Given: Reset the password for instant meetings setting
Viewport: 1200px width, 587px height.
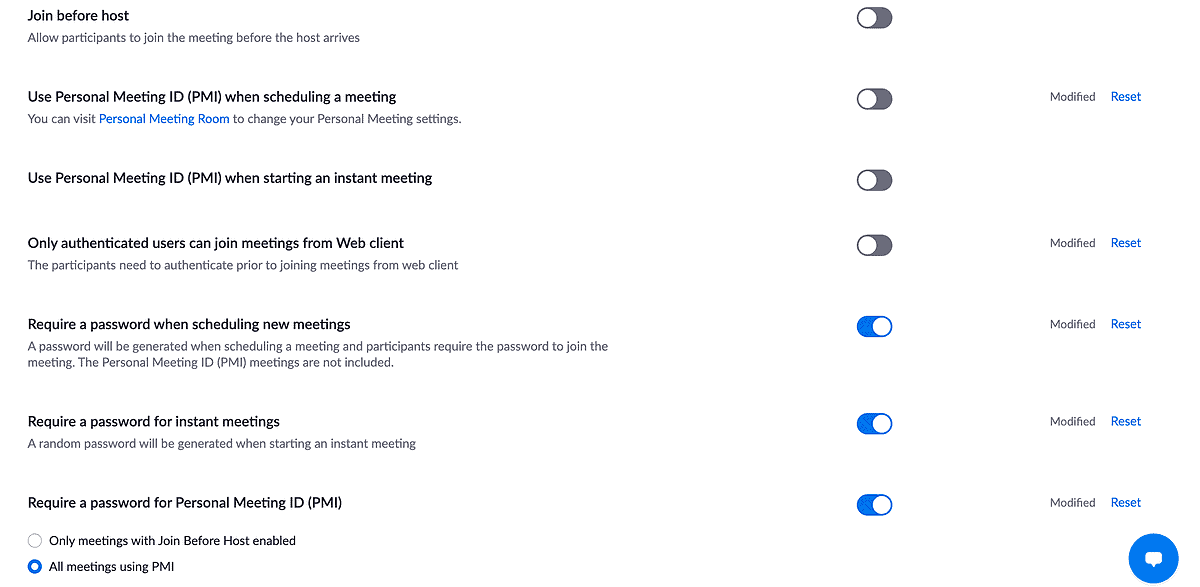Looking at the screenshot, I should click(1126, 422).
